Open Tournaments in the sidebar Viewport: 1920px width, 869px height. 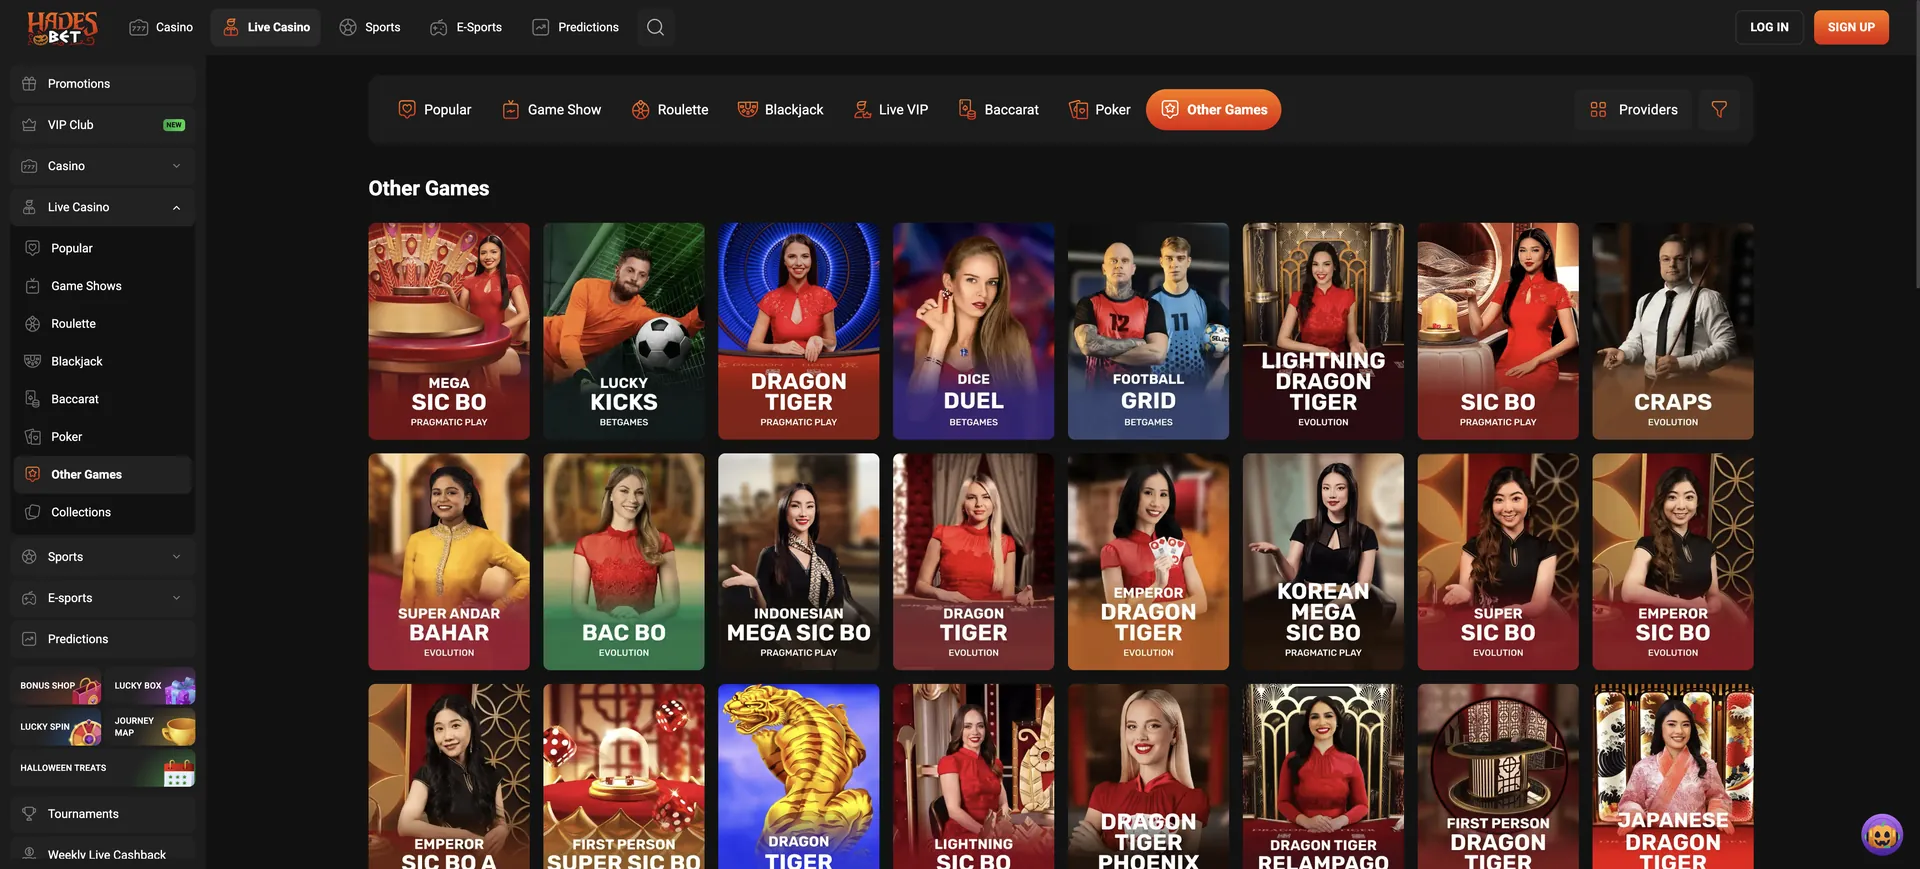pos(103,814)
